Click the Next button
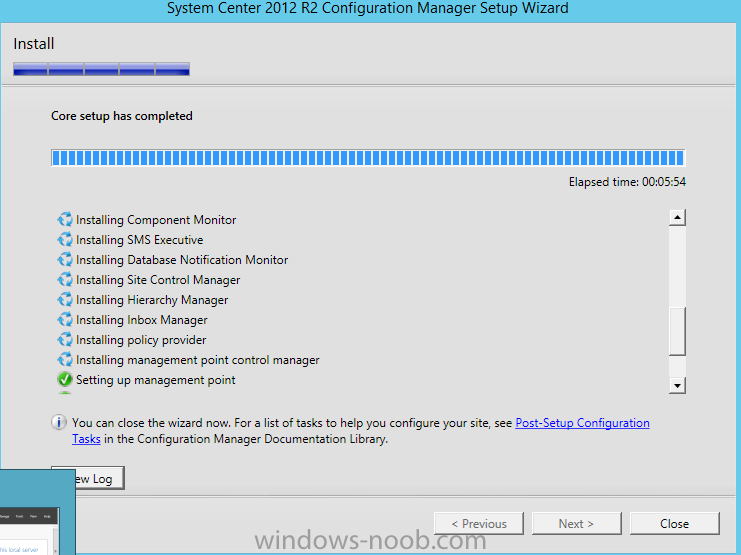 [x=576, y=524]
